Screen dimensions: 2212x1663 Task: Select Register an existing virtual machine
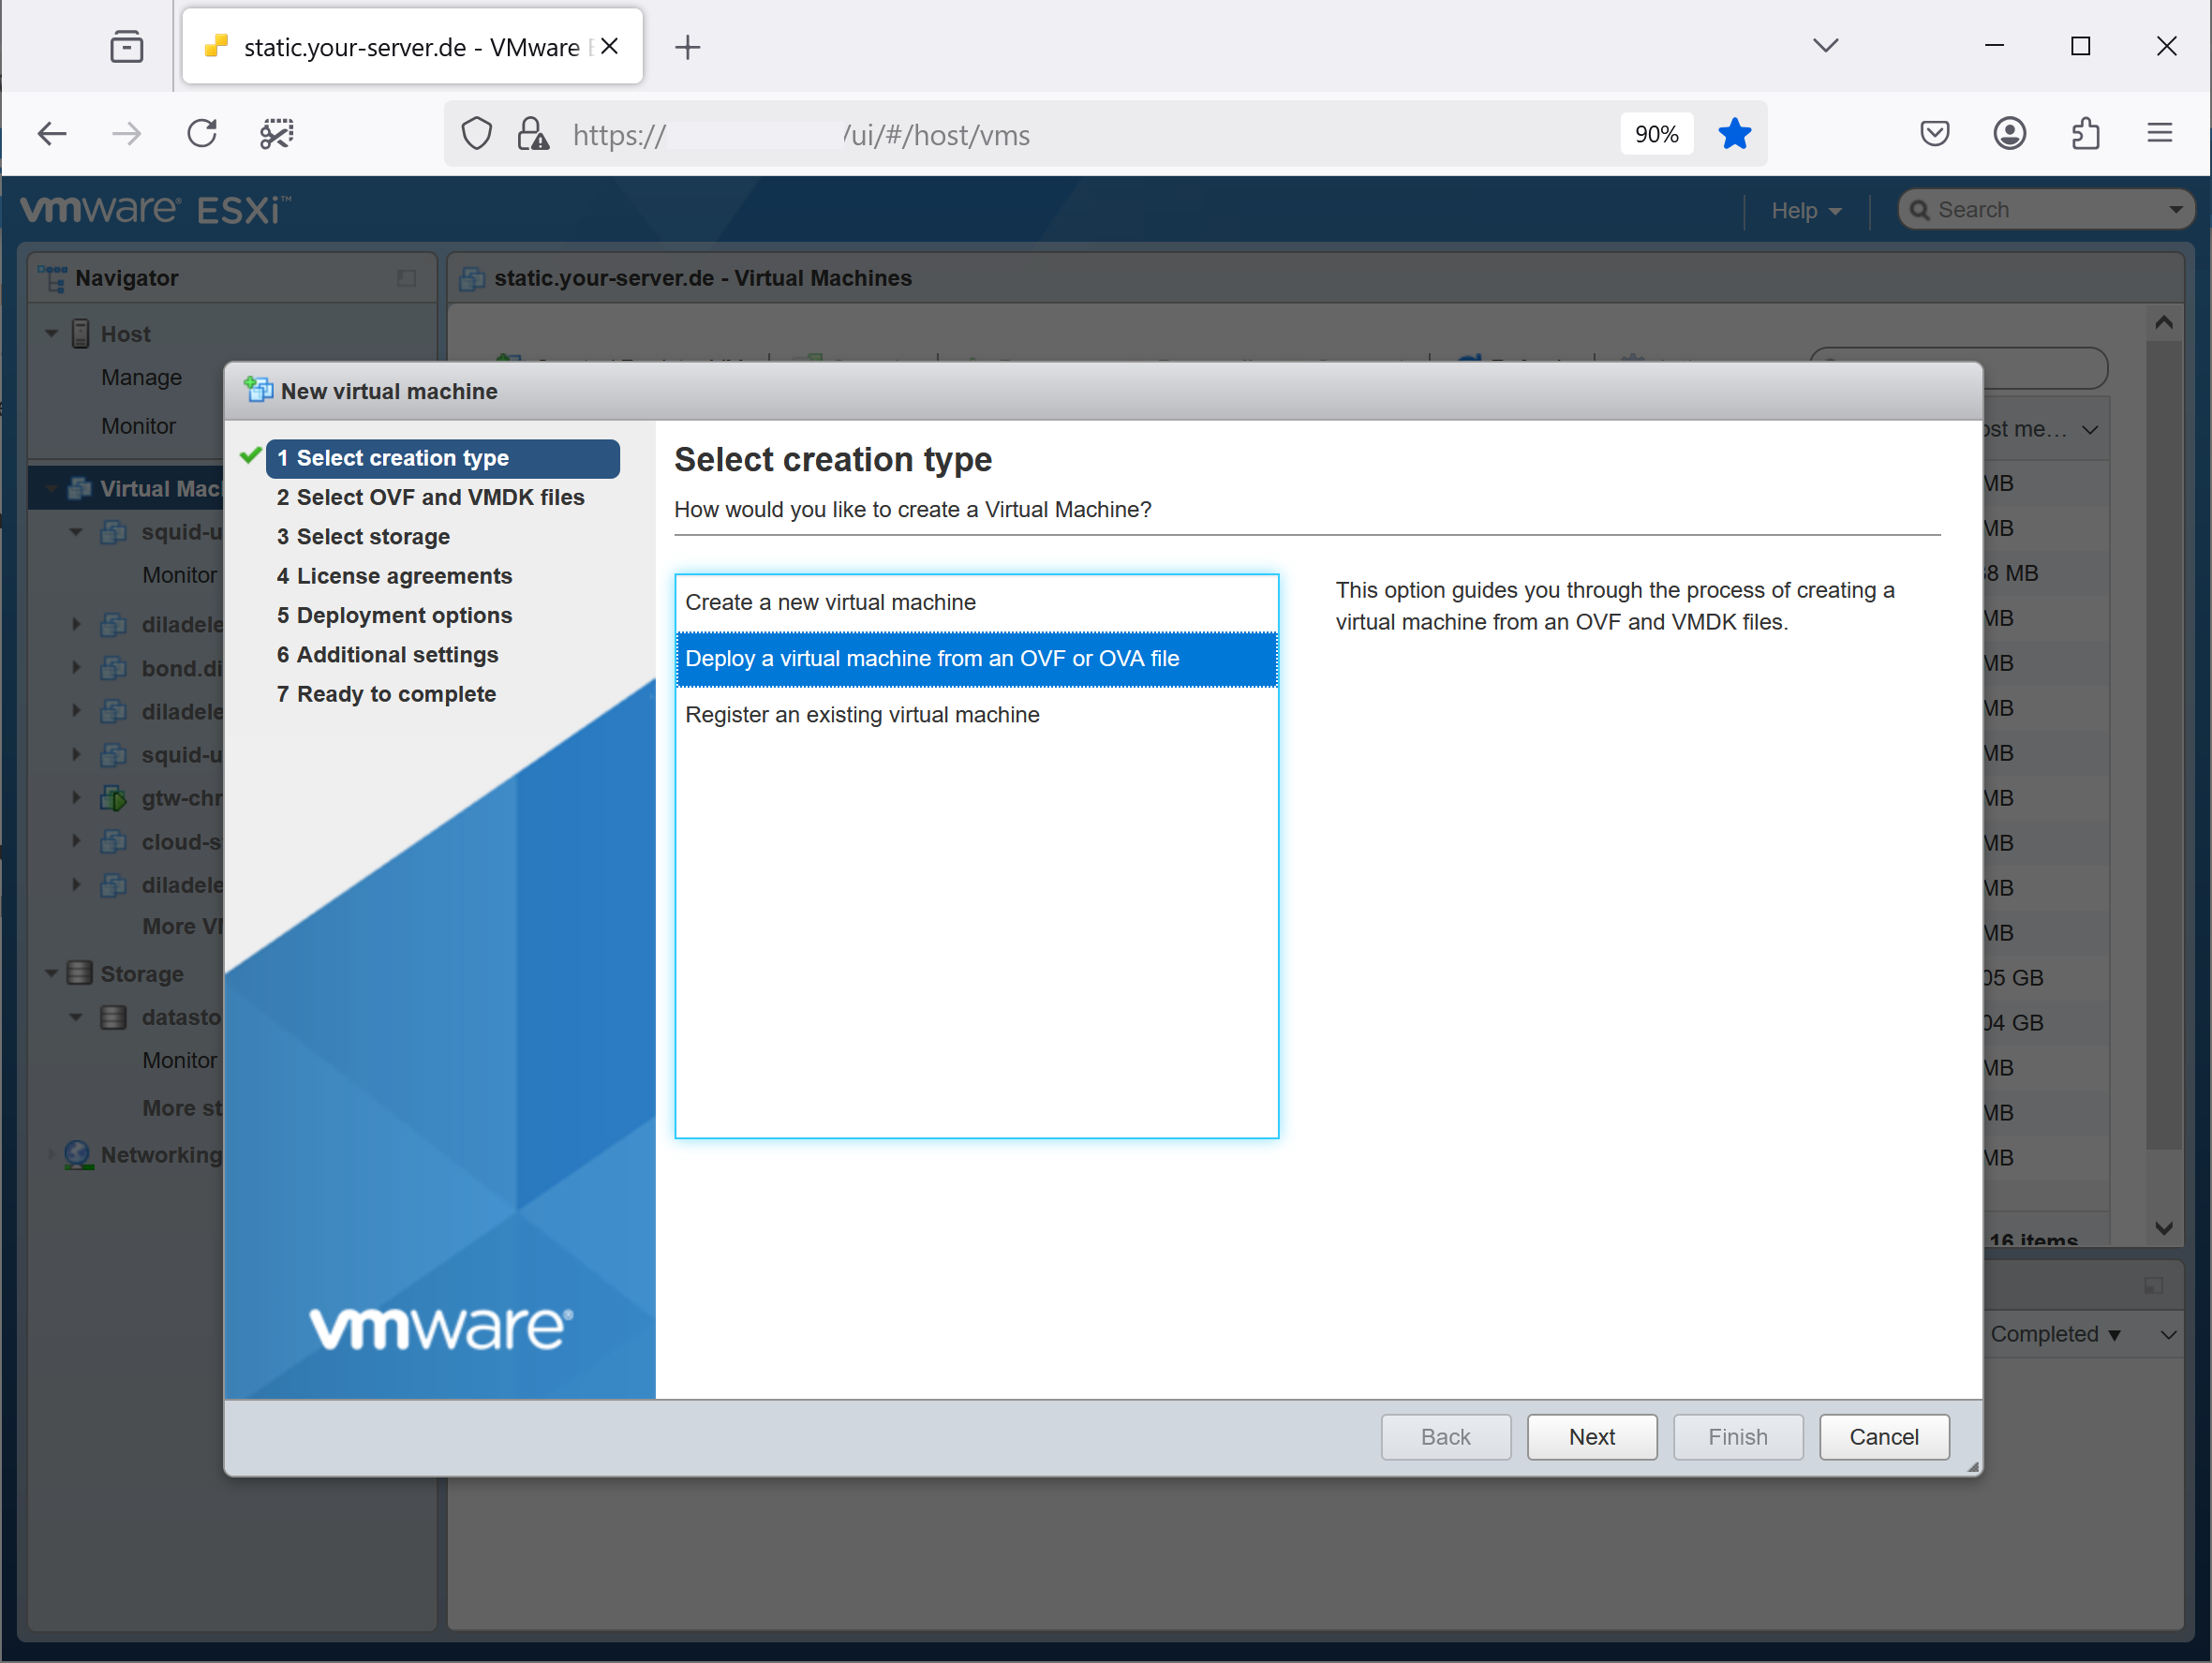point(863,713)
